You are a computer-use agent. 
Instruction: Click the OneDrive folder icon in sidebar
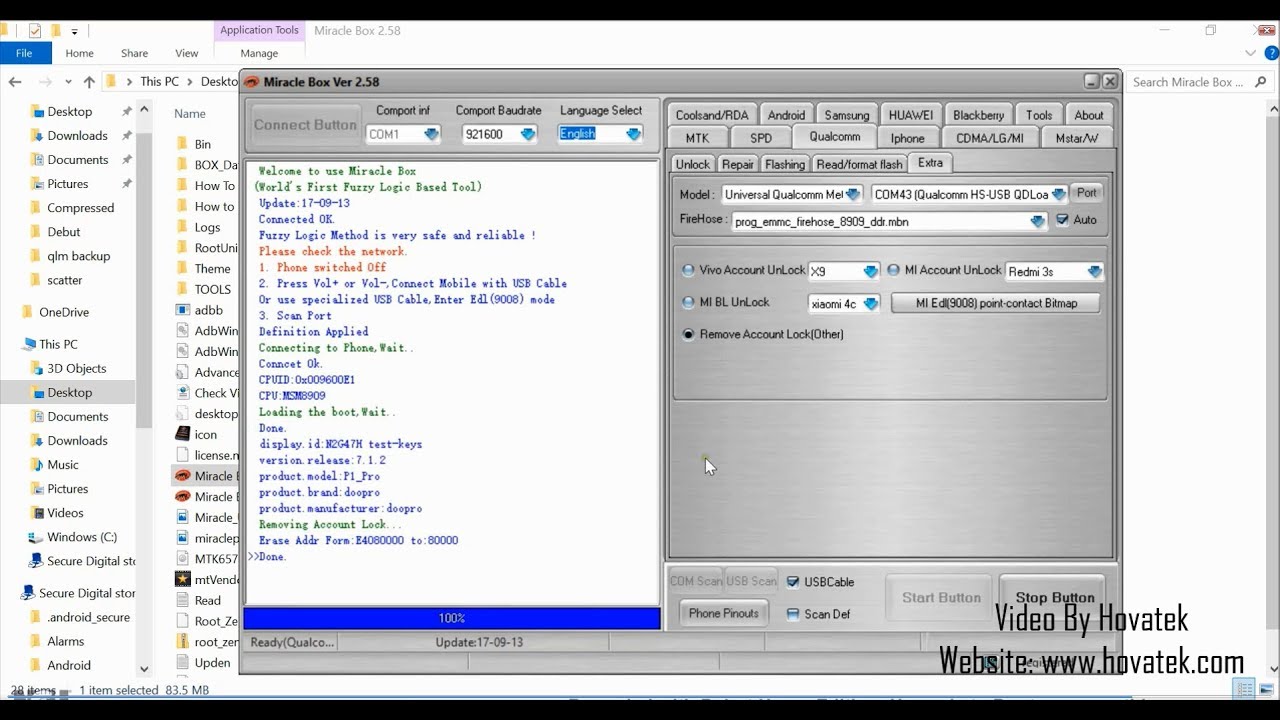click(x=27, y=312)
